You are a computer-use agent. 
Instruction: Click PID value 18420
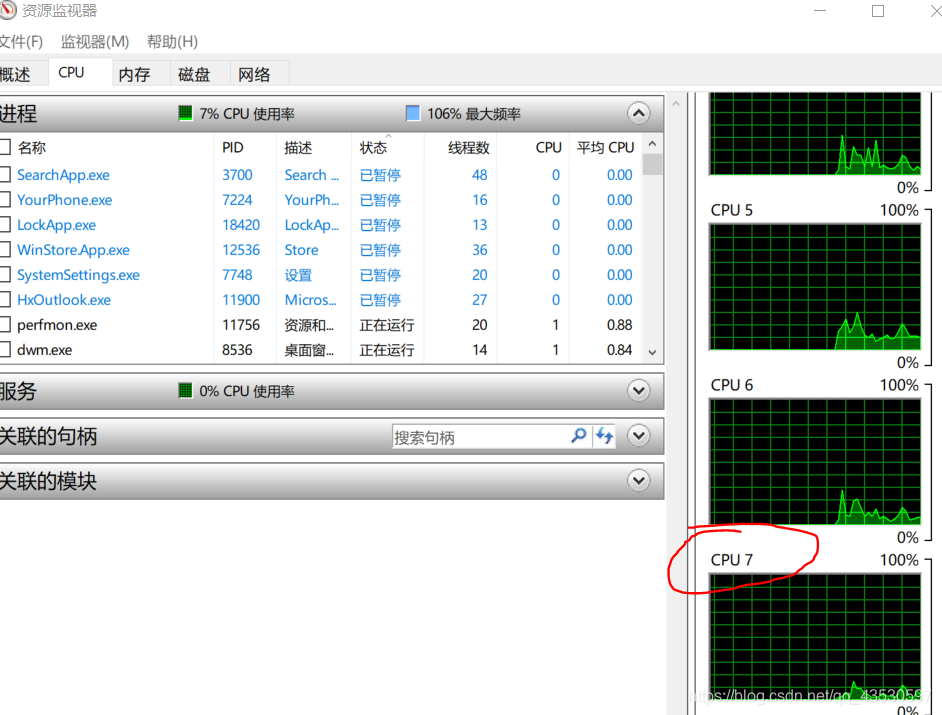[241, 225]
